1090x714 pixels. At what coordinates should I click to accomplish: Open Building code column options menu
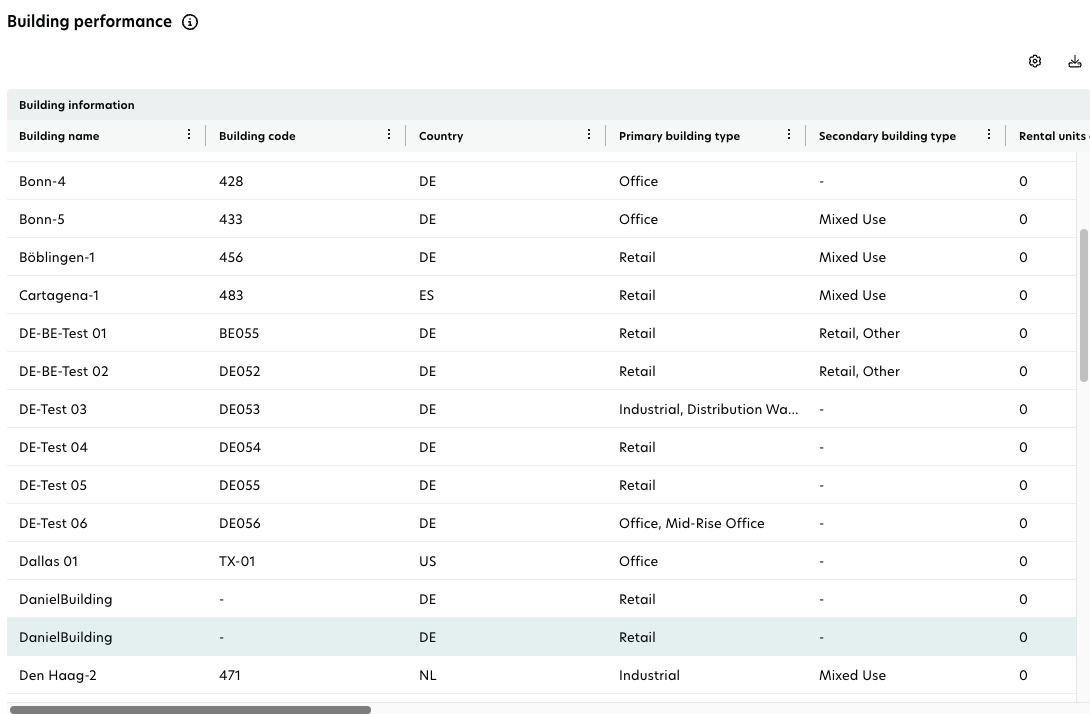389,134
